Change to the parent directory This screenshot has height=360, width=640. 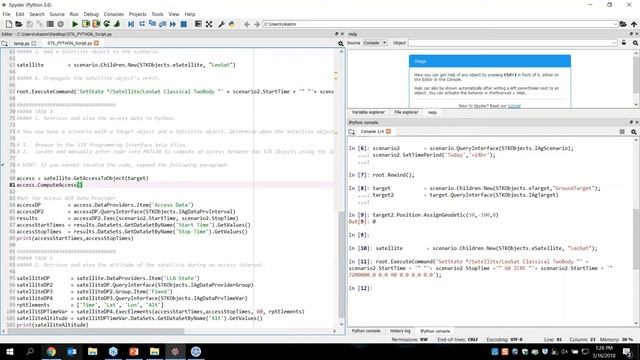click(x=633, y=24)
